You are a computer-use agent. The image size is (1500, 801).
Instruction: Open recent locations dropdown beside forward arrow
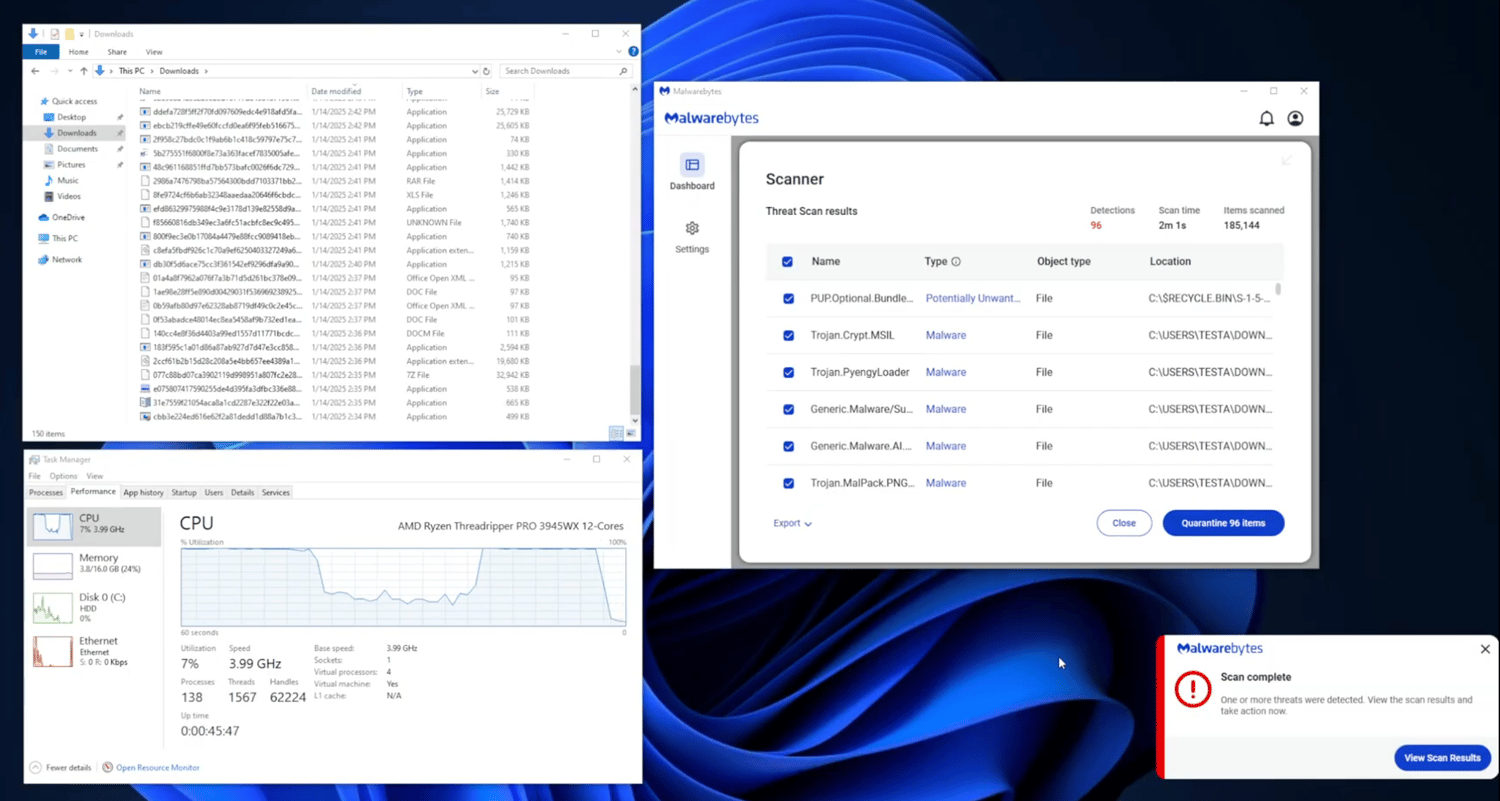click(69, 71)
